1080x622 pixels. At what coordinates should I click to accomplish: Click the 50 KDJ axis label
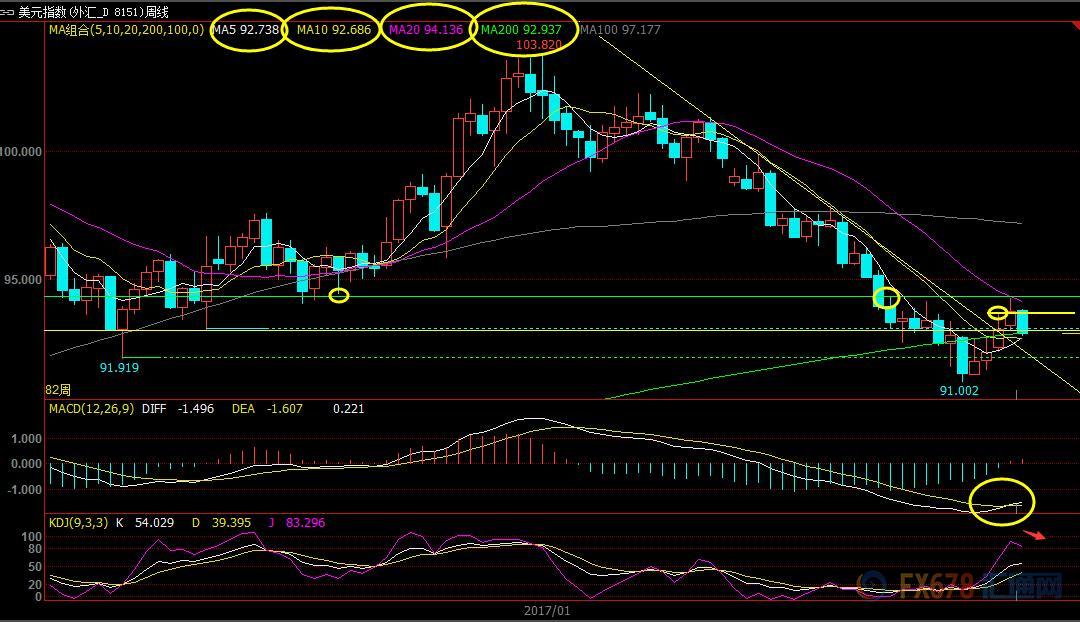point(34,567)
